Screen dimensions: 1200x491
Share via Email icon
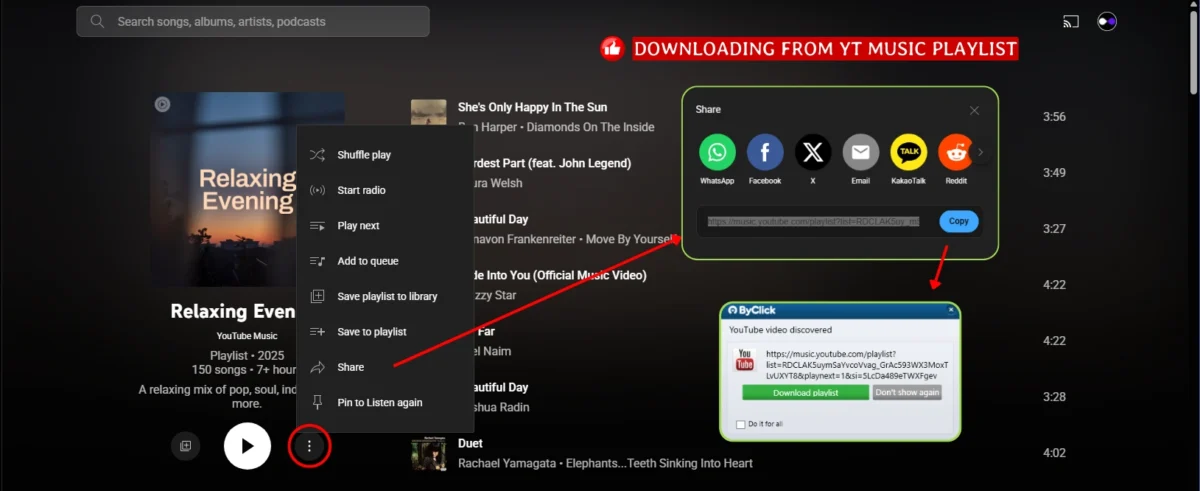pos(860,153)
